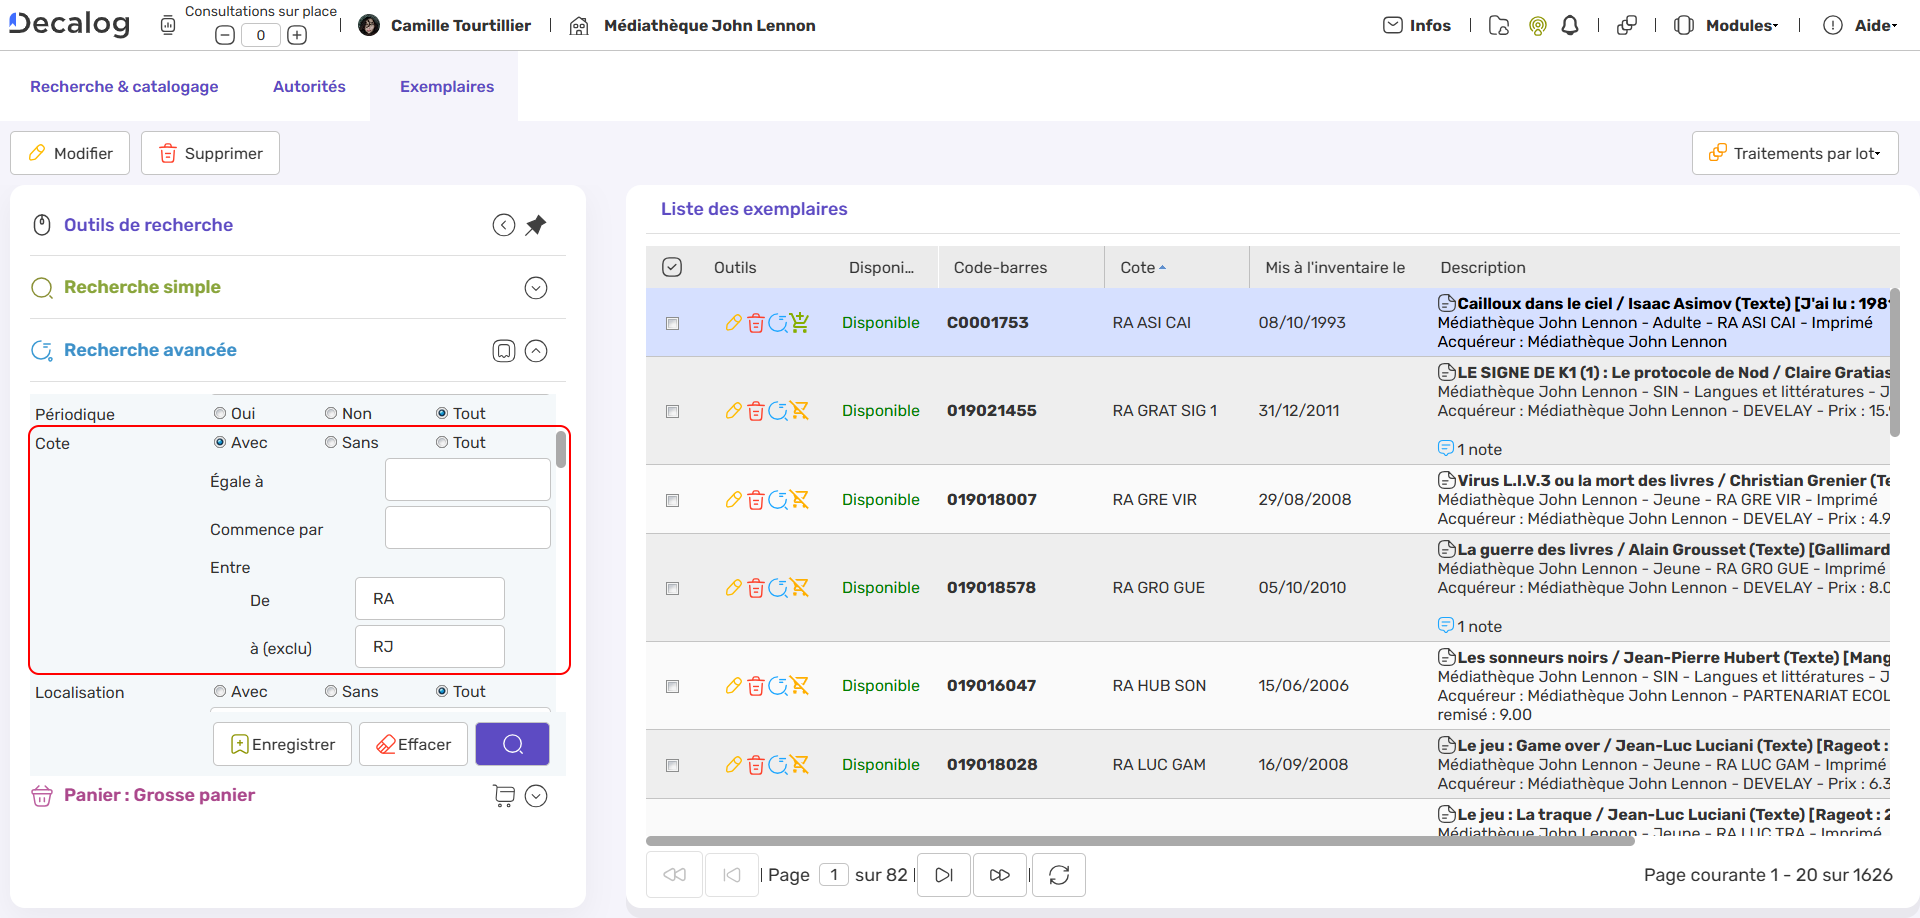The height and width of the screenshot is (918, 1920).
Task: Collapse the Recherche avancée section
Action: (537, 350)
